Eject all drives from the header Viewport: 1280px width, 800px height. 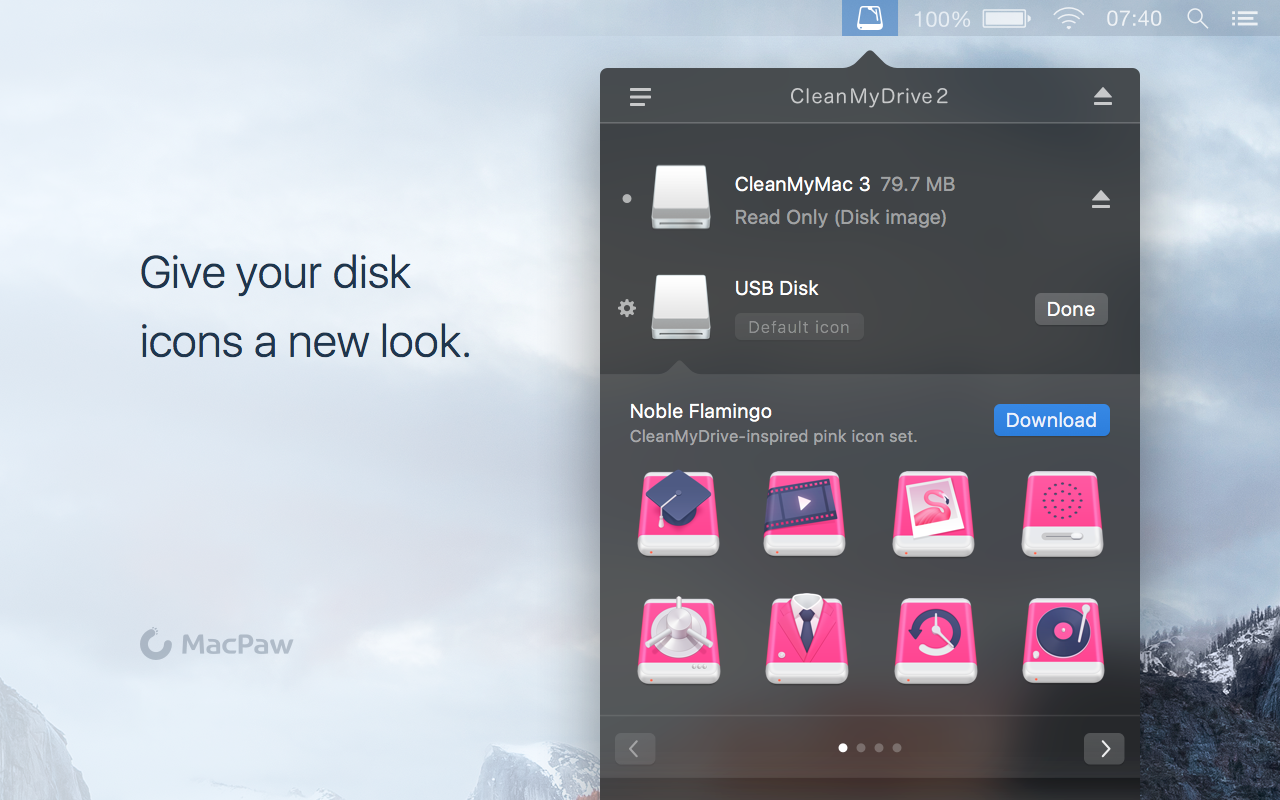pyautogui.click(x=1102, y=96)
